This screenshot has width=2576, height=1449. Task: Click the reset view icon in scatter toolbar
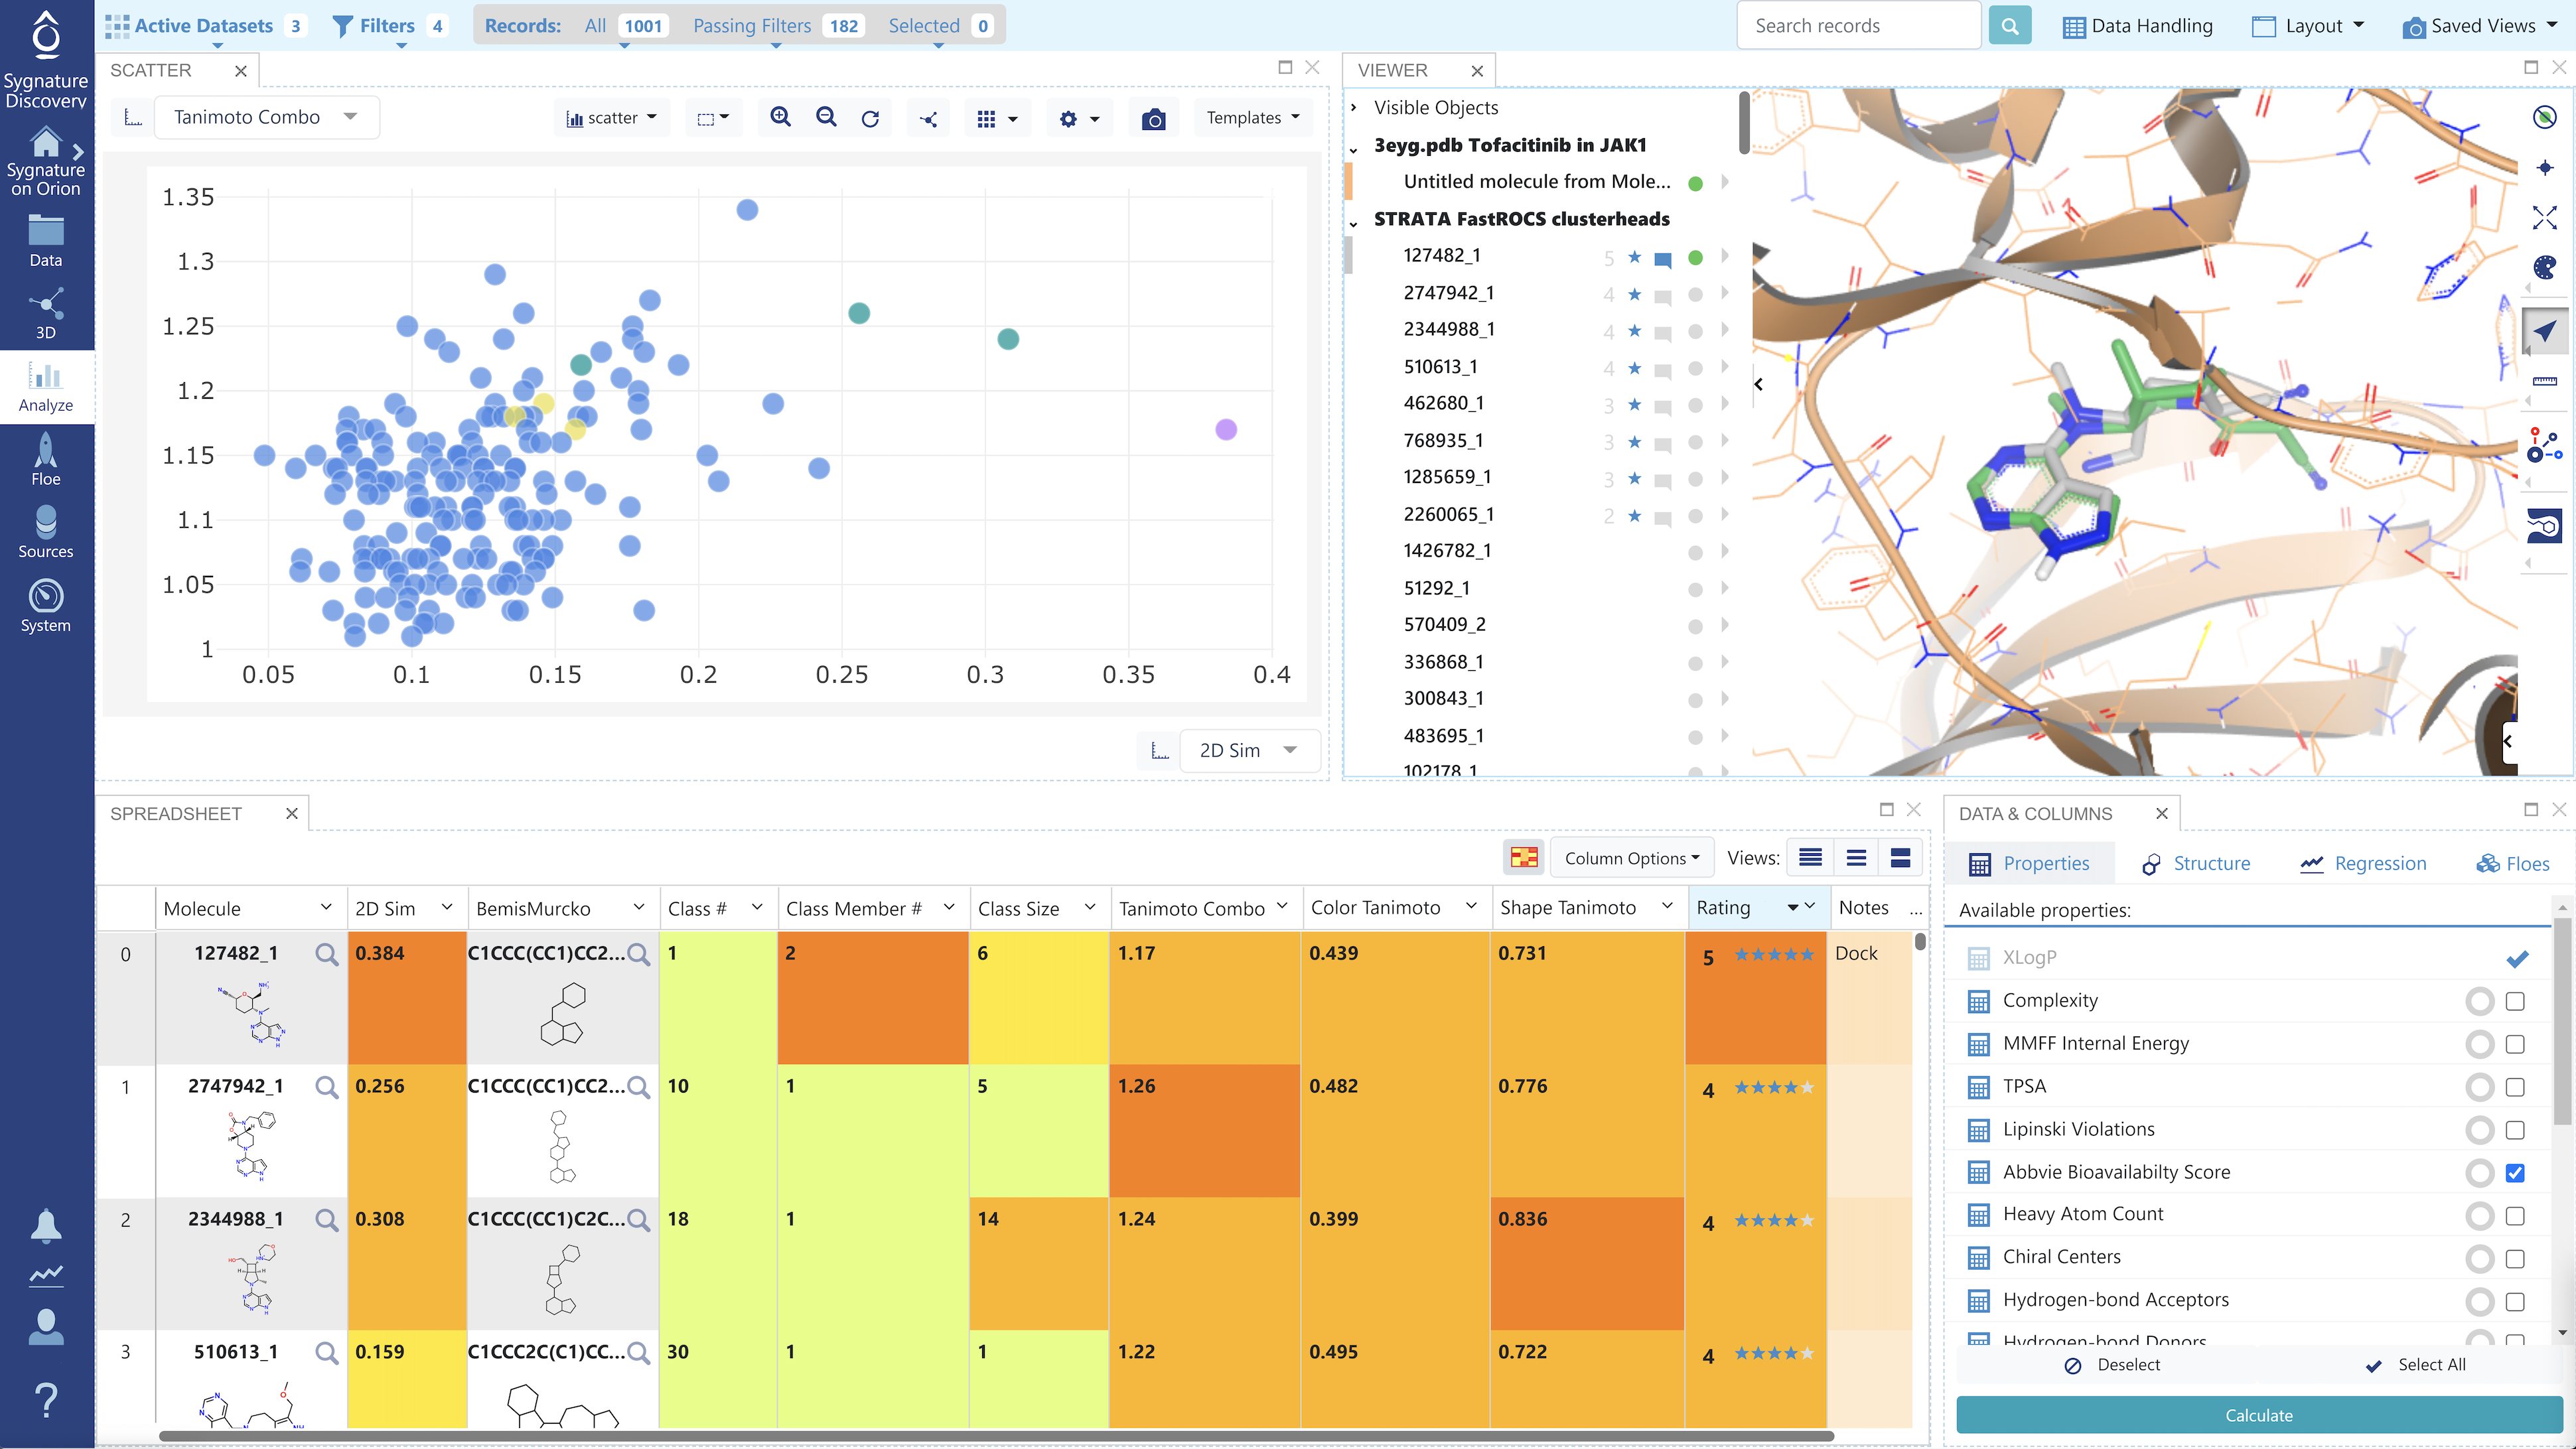point(869,117)
